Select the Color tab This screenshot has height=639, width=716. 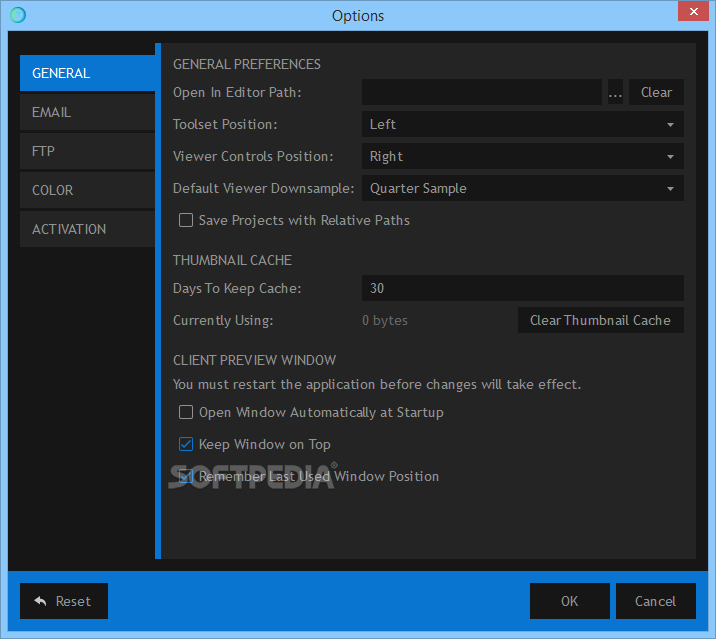click(x=87, y=190)
